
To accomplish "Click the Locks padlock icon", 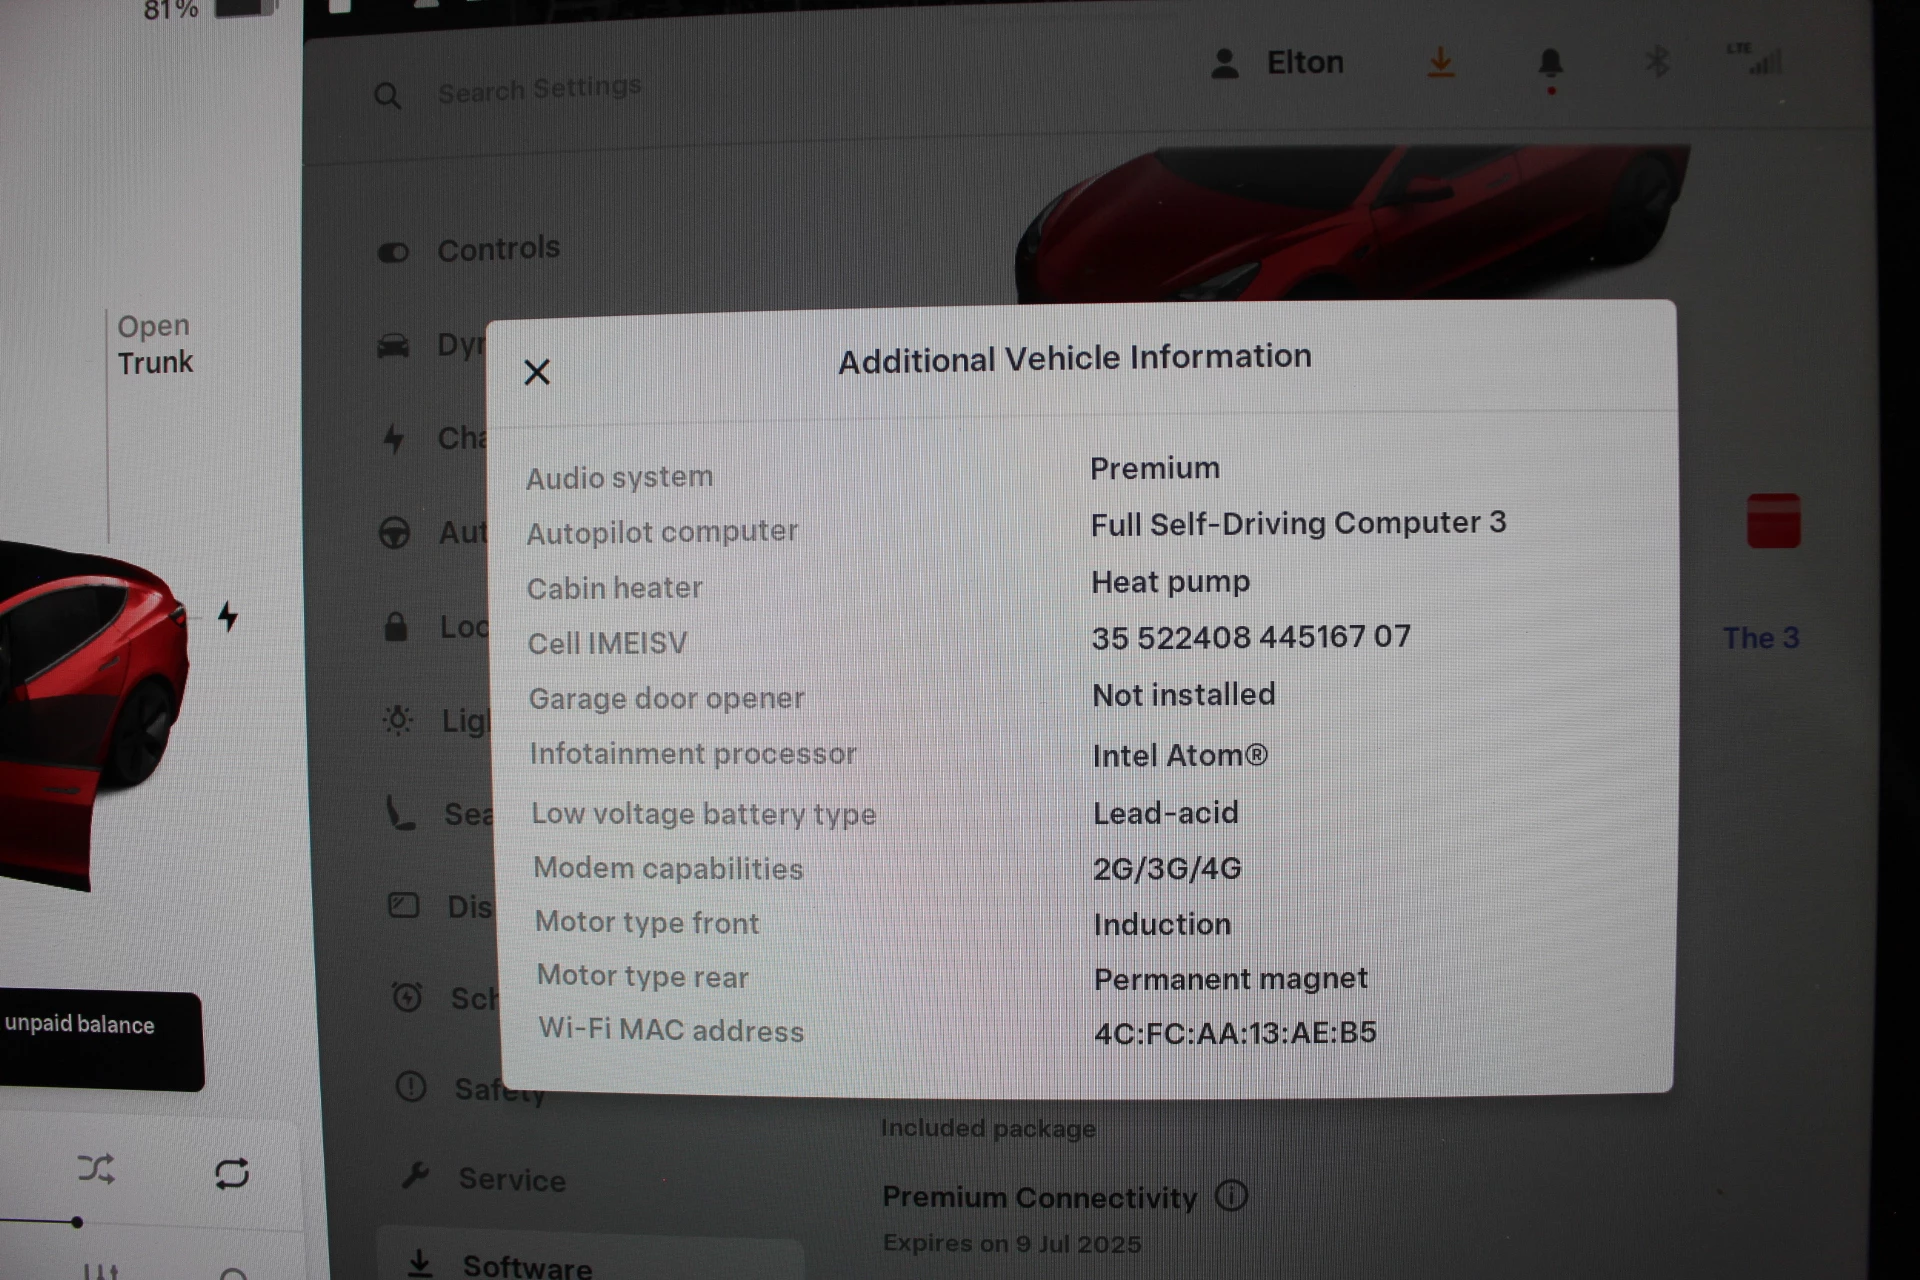I will point(396,627).
